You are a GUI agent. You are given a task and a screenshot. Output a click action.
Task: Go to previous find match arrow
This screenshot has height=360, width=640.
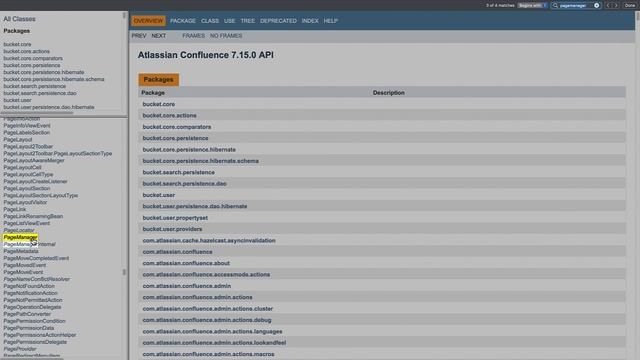[x=608, y=6]
